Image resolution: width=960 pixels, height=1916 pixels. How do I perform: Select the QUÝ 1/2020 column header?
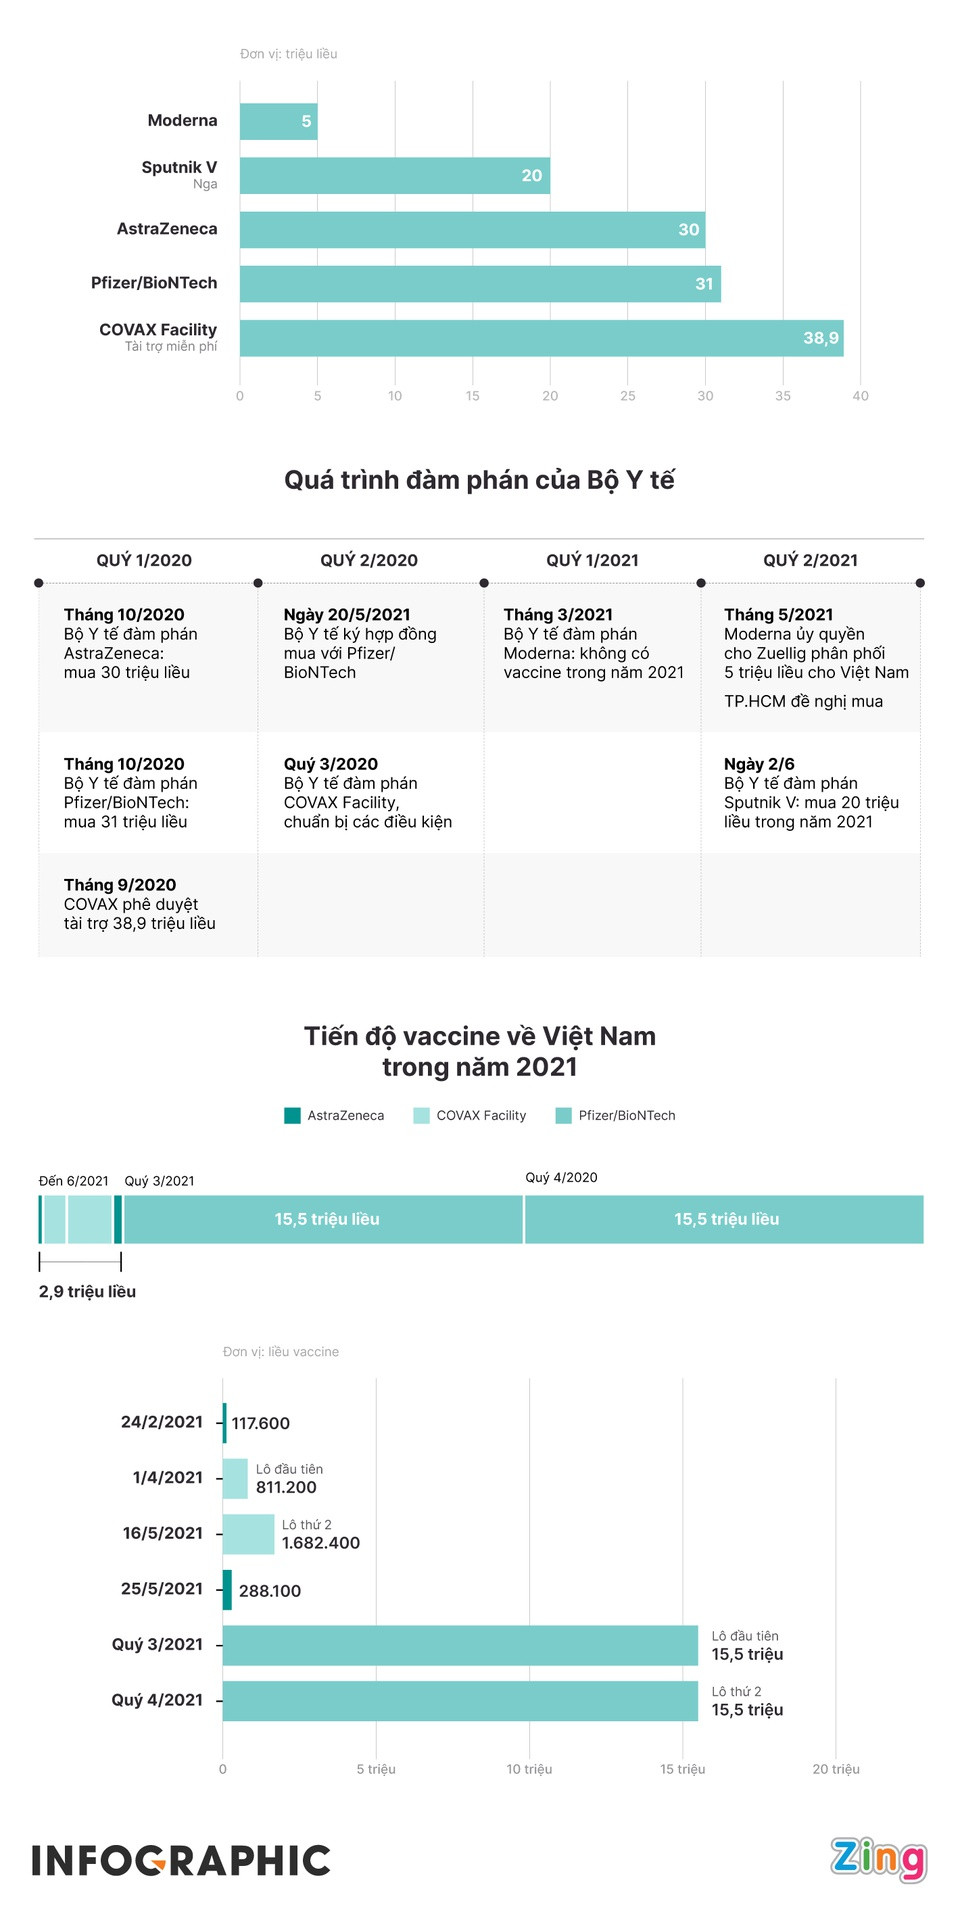coord(144,560)
